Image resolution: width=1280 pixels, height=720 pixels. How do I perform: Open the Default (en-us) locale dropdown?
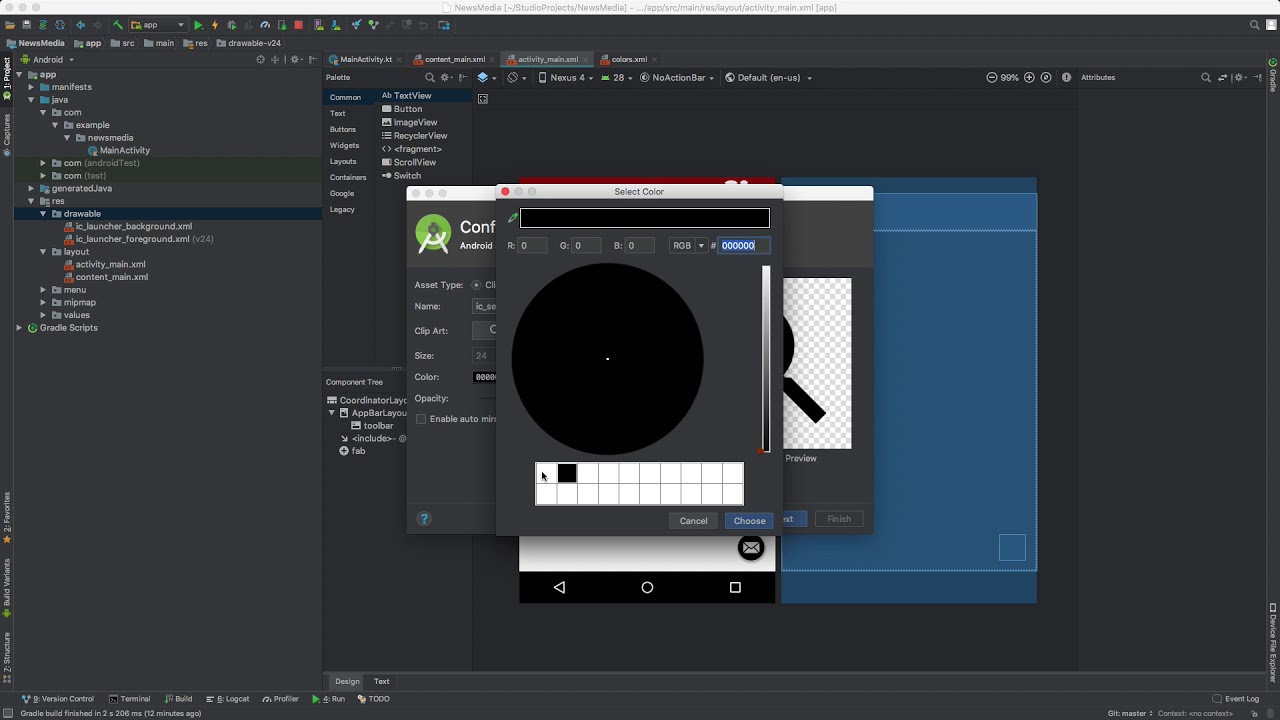pyautogui.click(x=768, y=77)
